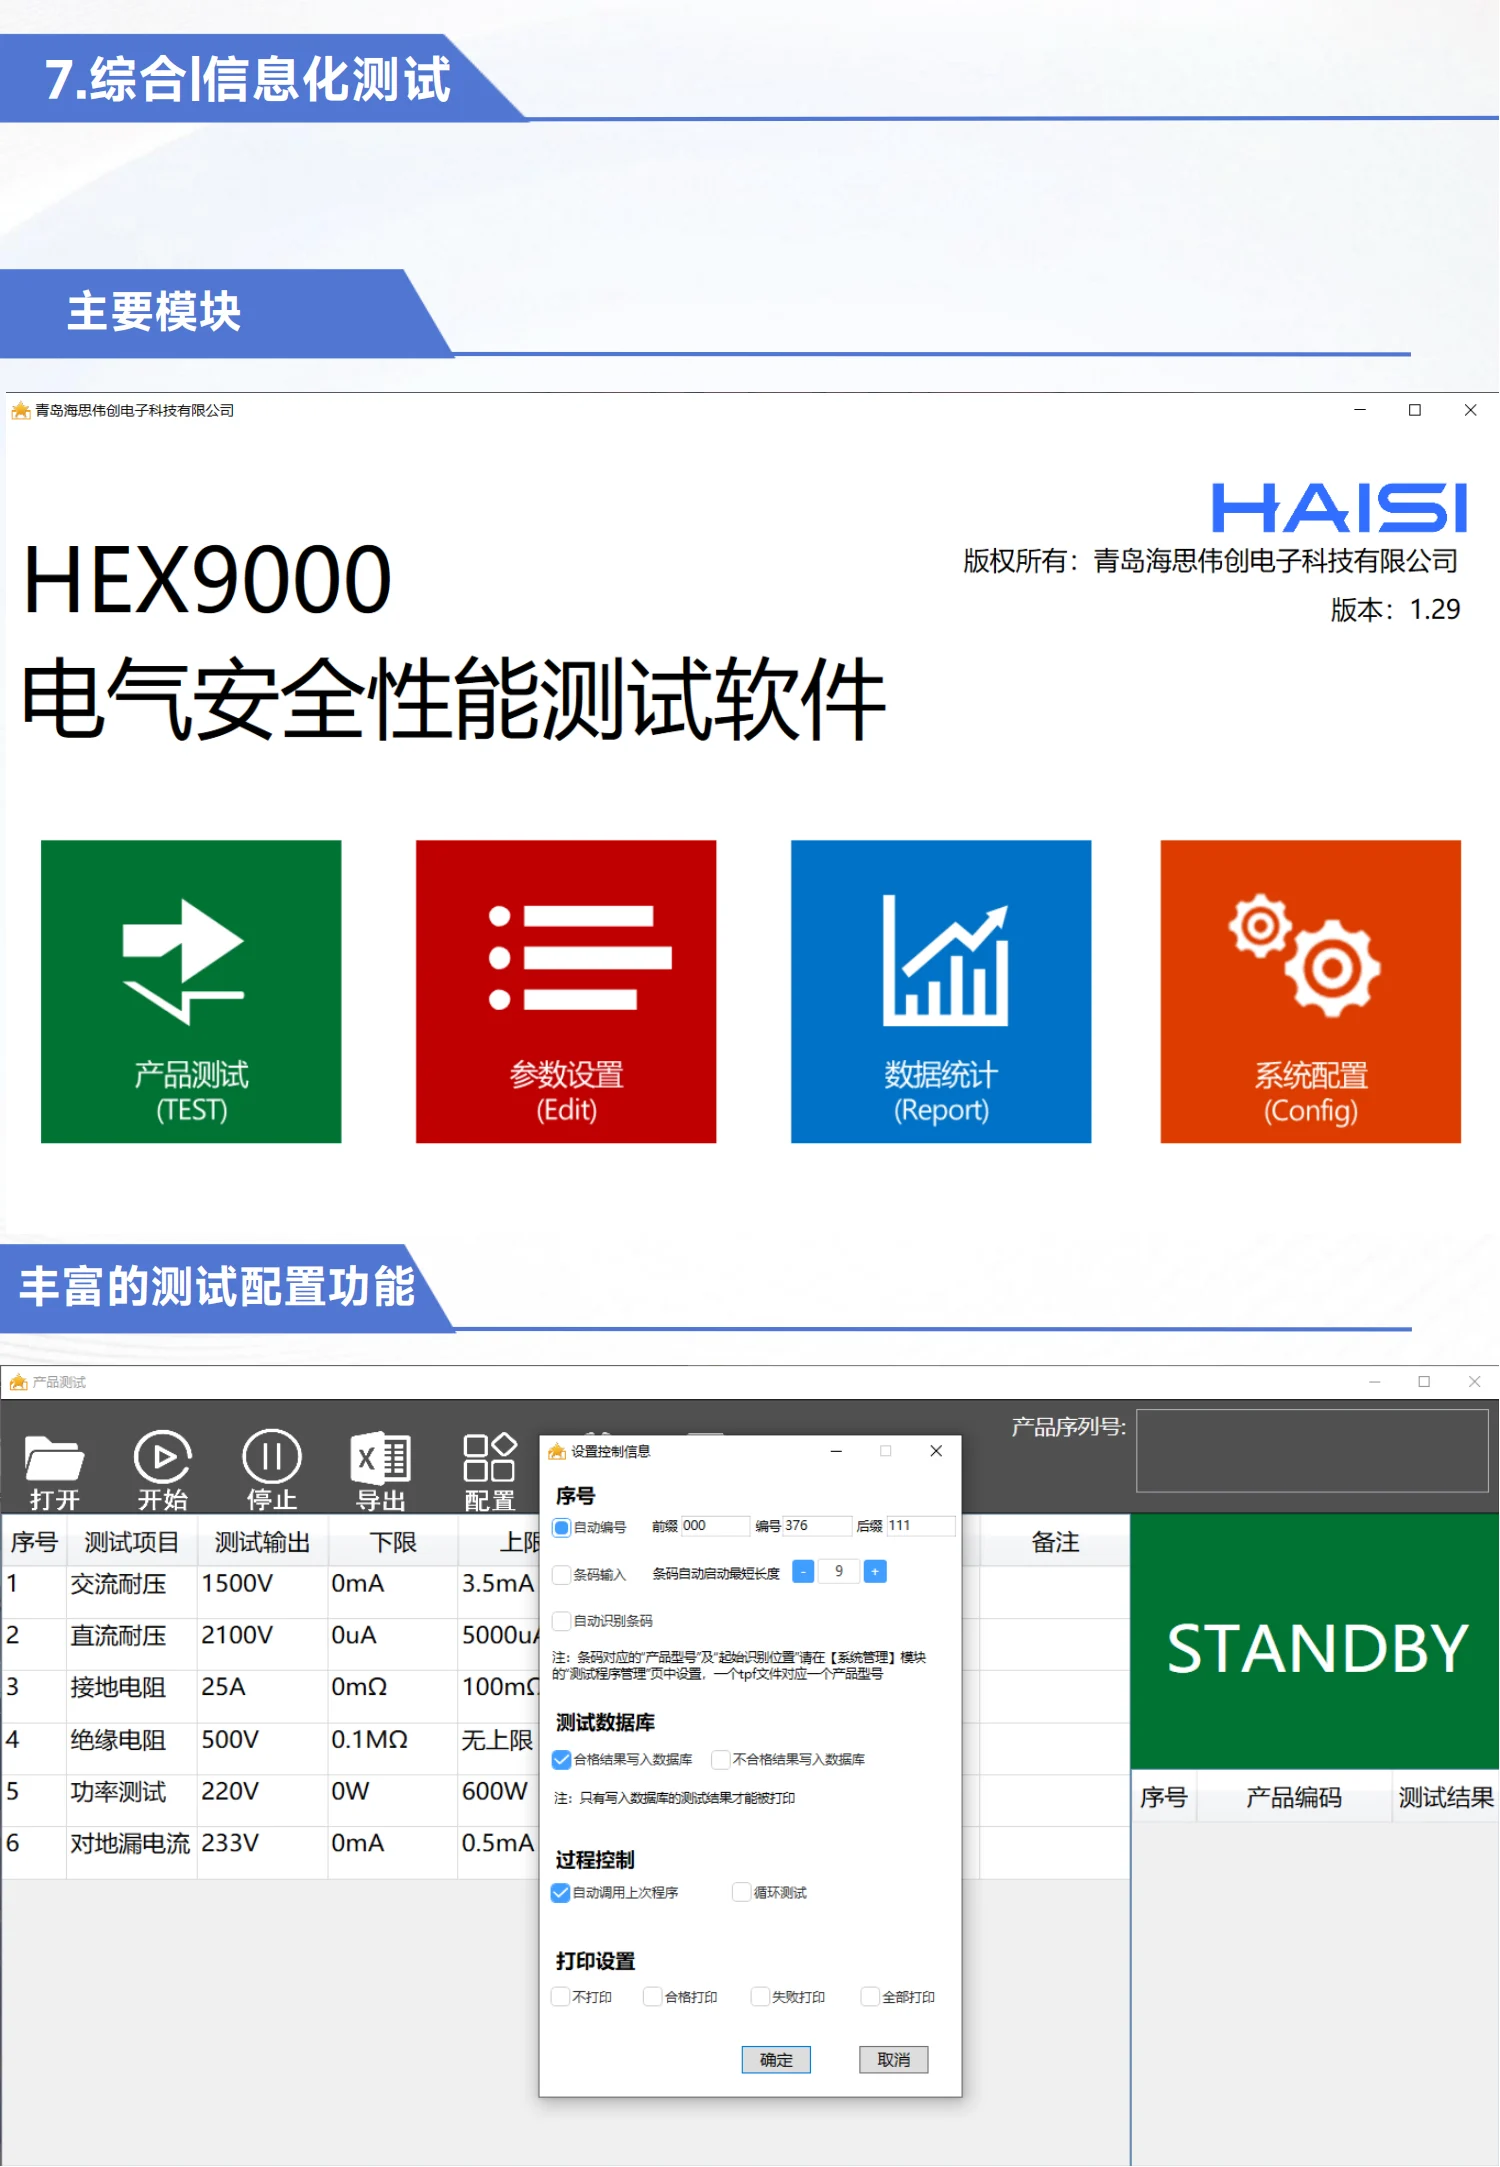The width and height of the screenshot is (1500, 2167).
Task: Click the 取消 cancel button
Action: tap(893, 2060)
